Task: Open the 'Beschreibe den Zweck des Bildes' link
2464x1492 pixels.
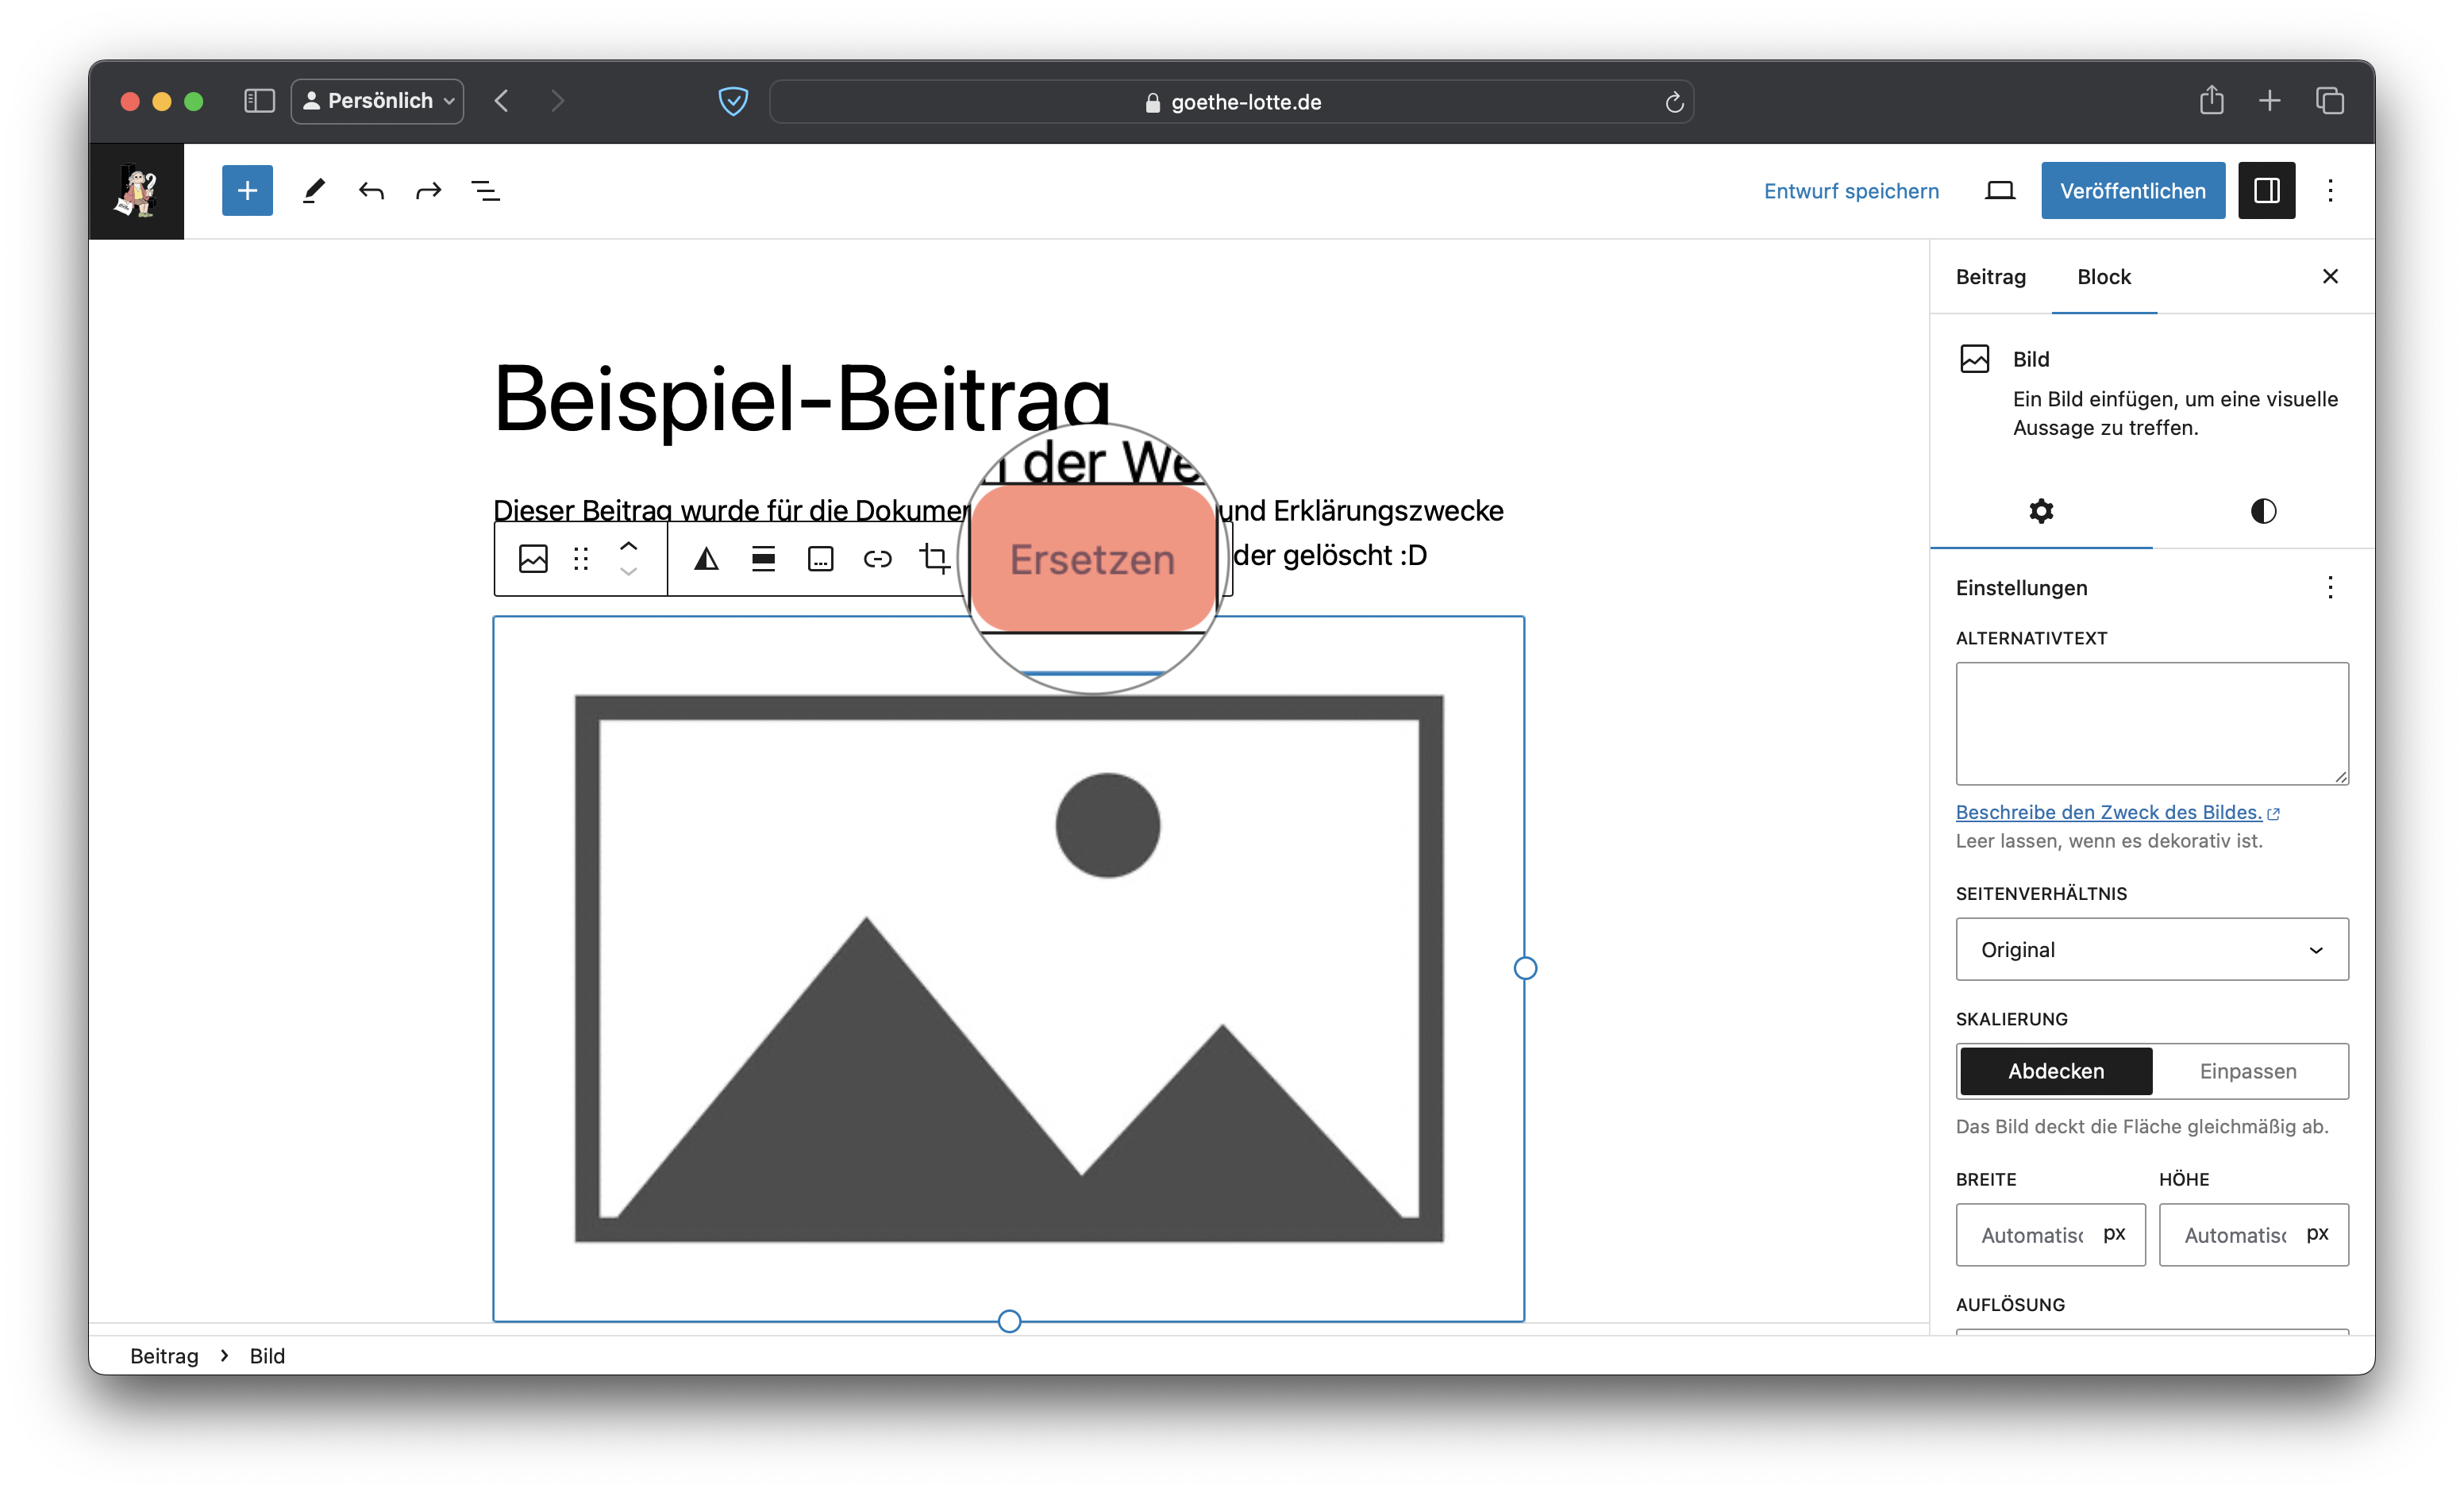Action: [x=2108, y=812]
